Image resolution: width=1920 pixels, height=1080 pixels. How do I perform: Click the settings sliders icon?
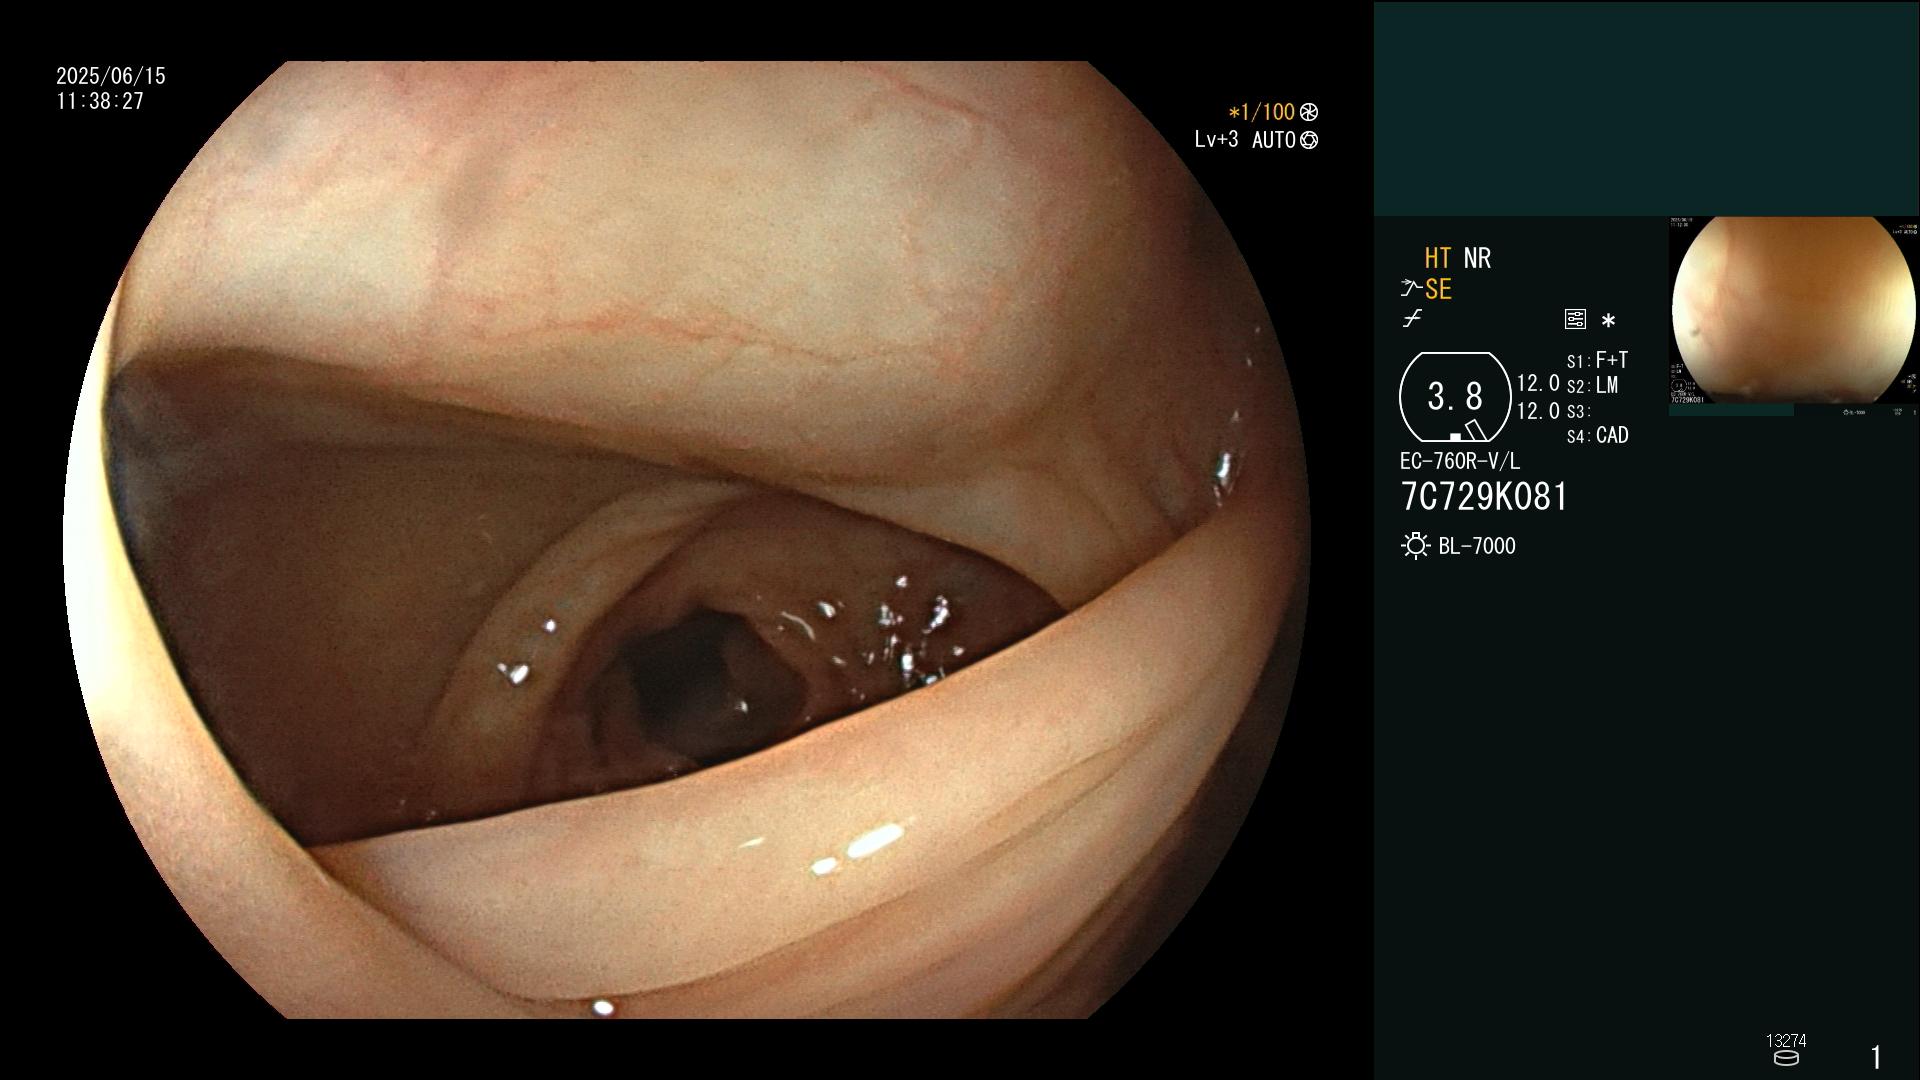(x=1575, y=320)
